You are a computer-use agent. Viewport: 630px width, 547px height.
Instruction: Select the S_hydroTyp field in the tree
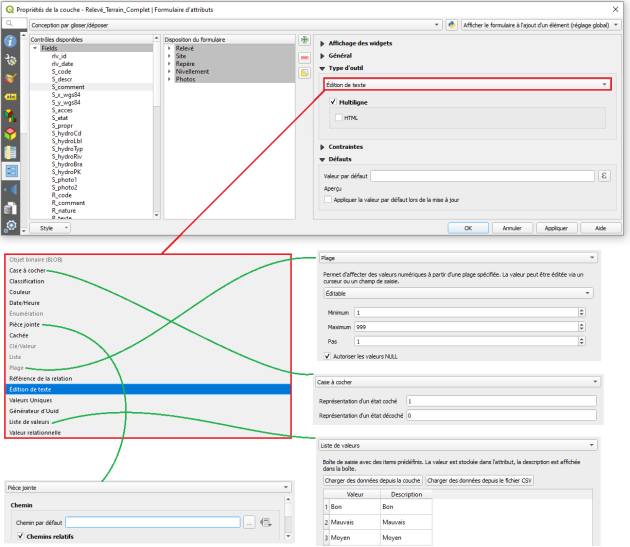point(67,149)
